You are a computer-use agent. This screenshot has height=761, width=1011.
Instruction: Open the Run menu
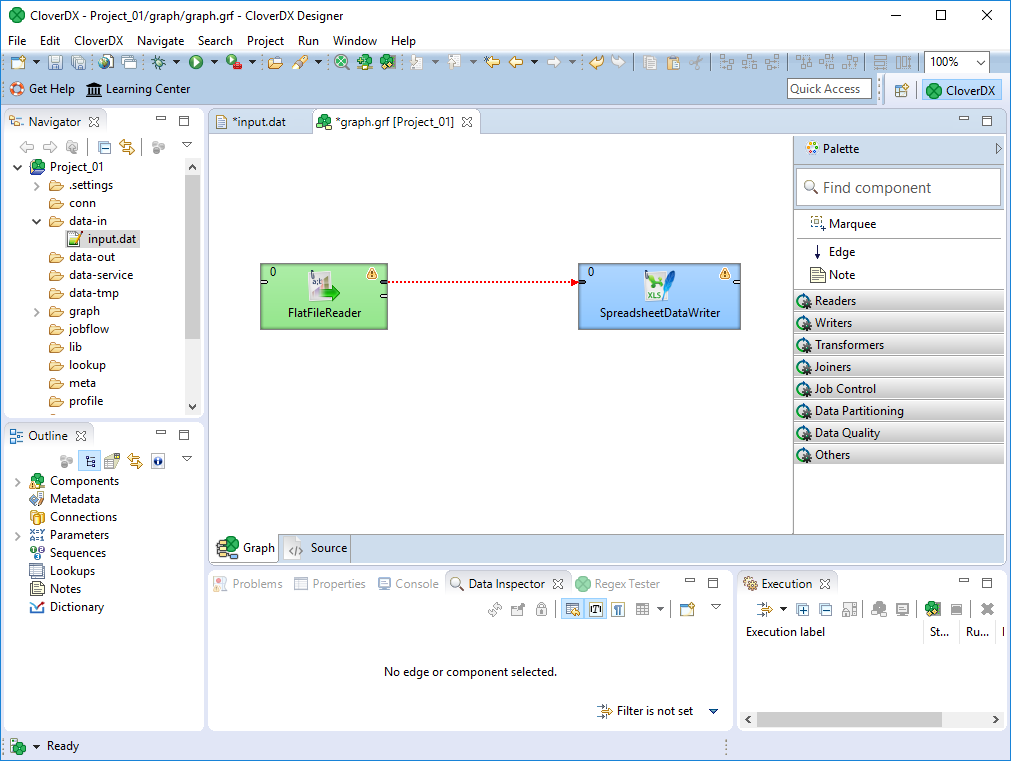pos(308,41)
